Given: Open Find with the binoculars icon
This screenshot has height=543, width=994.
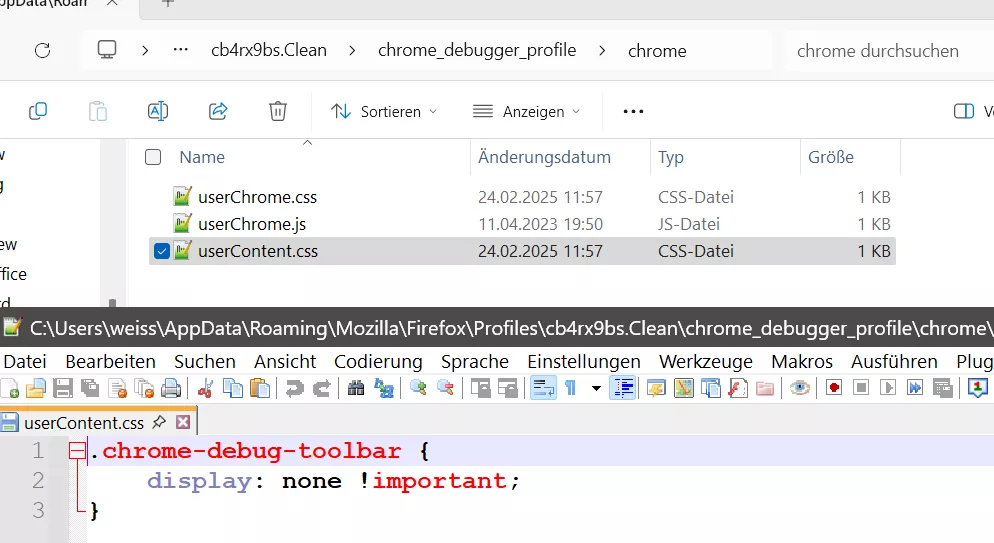Looking at the screenshot, I should tap(356, 388).
